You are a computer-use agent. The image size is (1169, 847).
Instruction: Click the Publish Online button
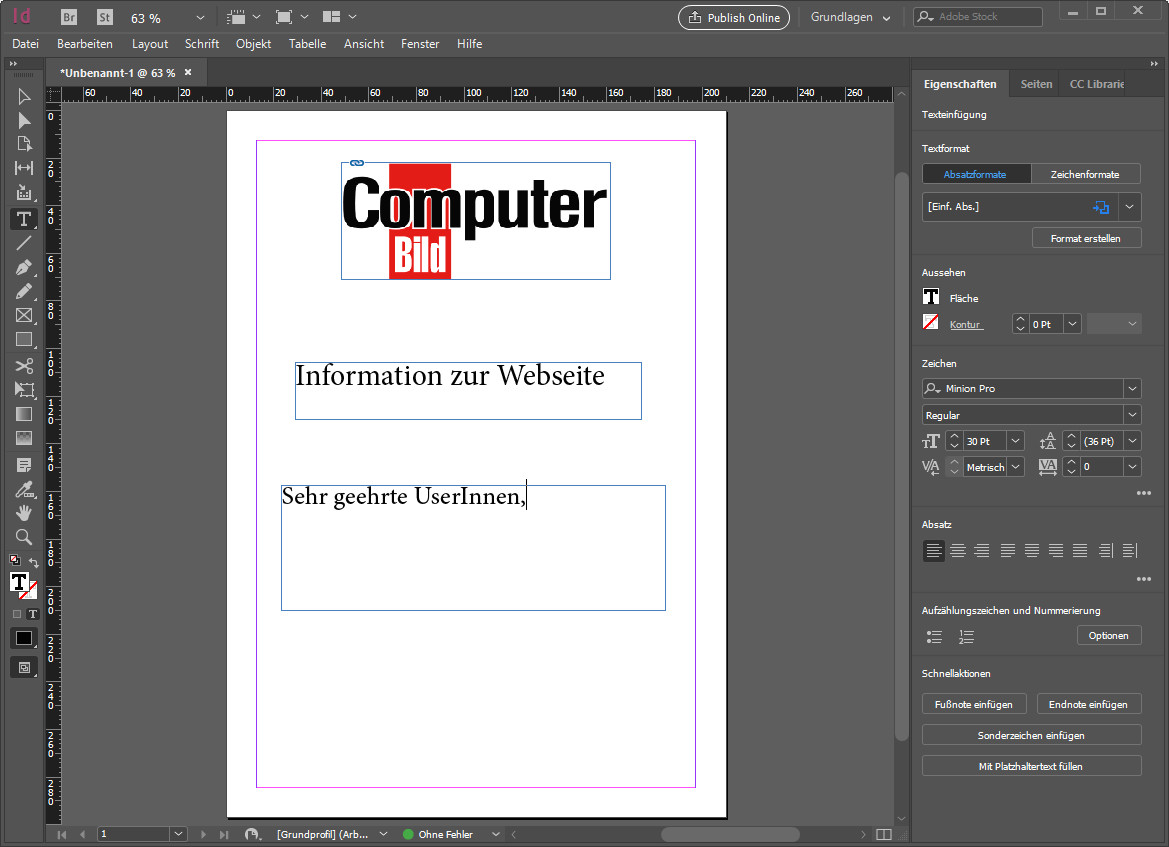[734, 17]
